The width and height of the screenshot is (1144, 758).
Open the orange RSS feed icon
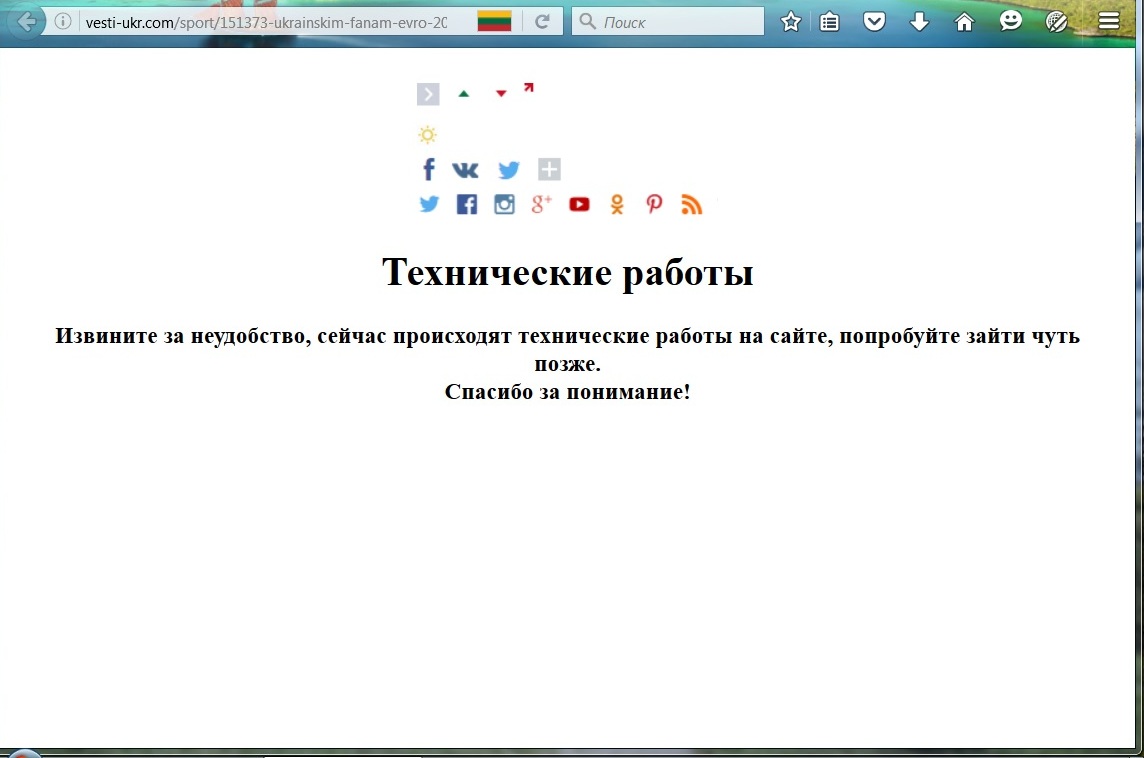(691, 204)
